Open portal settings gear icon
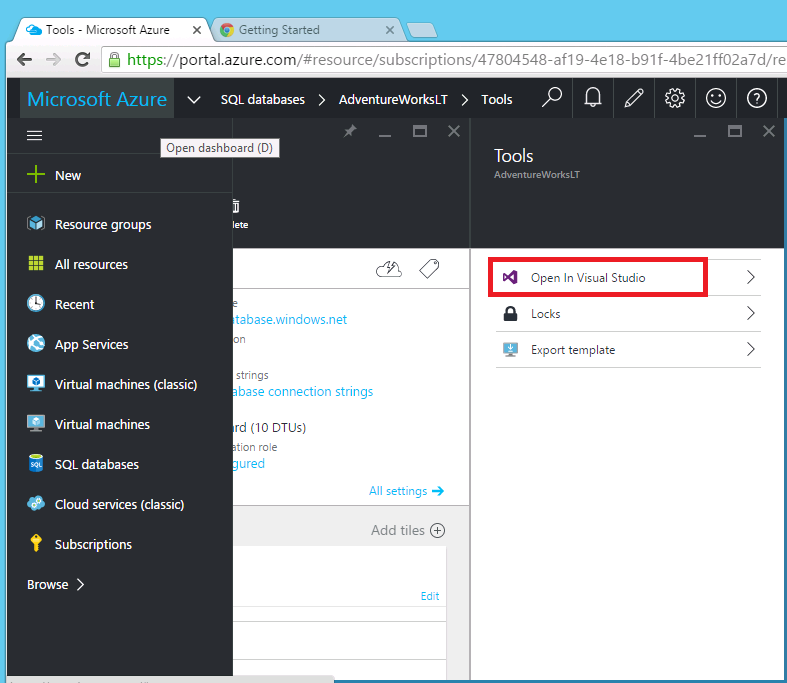The height and width of the screenshot is (683, 787). click(x=675, y=98)
